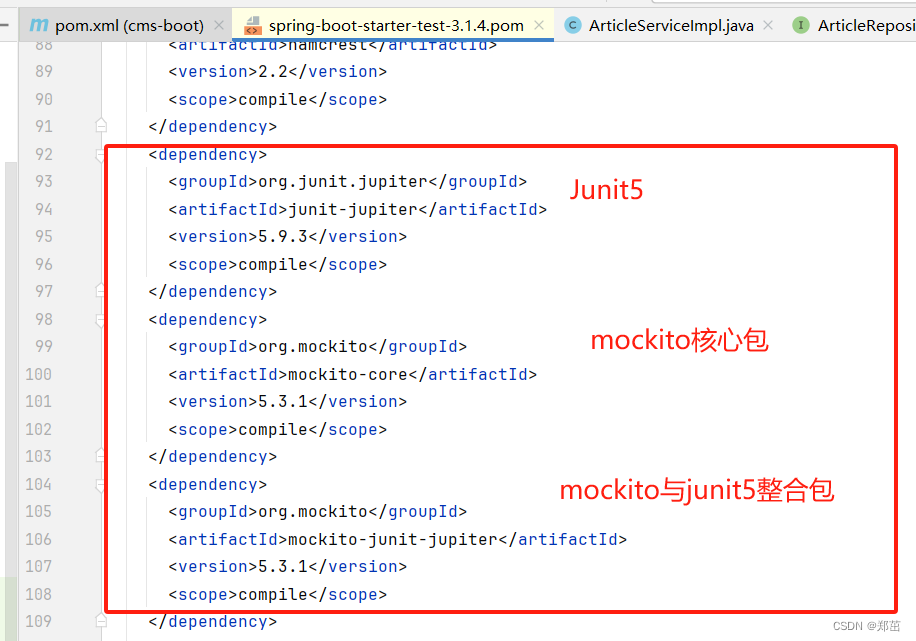Open the ArticleServiceImpl.java tab

pyautogui.click(x=669, y=25)
